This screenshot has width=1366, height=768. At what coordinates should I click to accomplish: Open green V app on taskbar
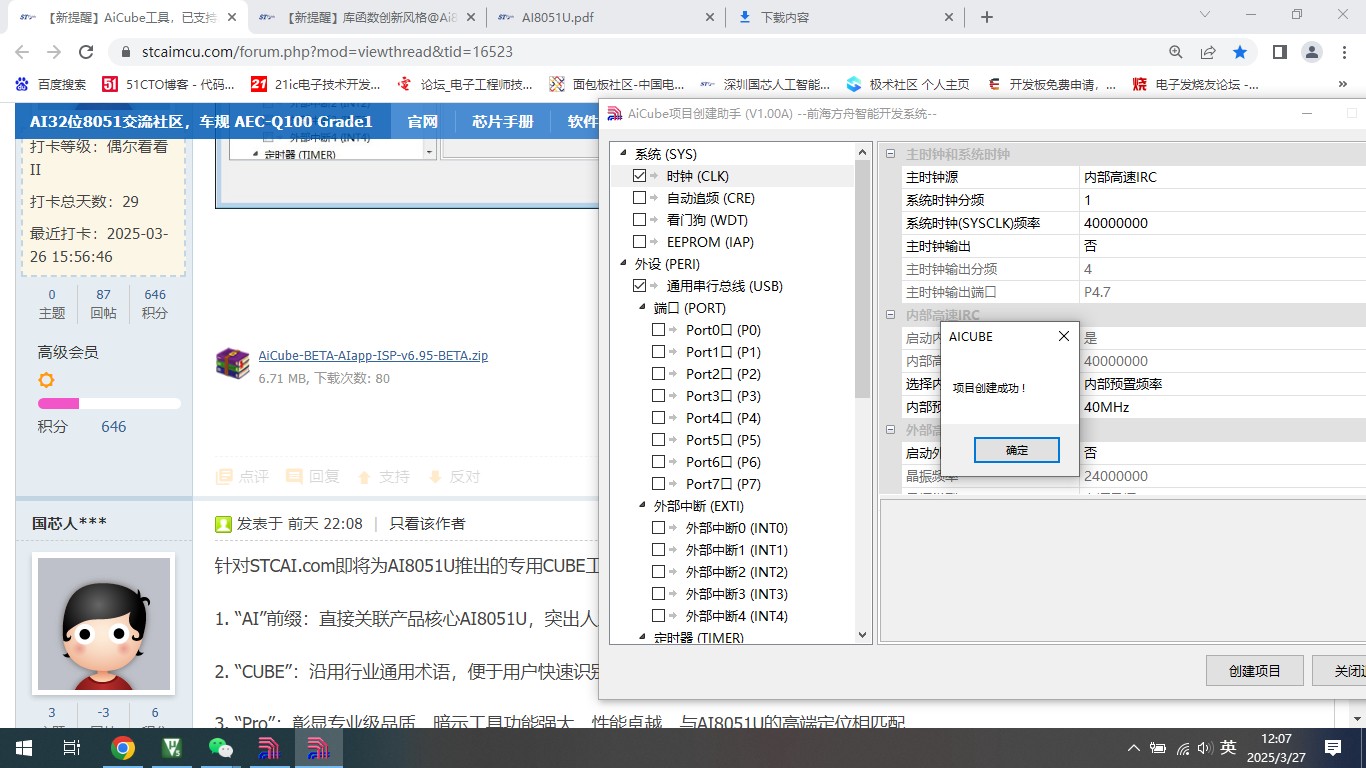pos(172,747)
